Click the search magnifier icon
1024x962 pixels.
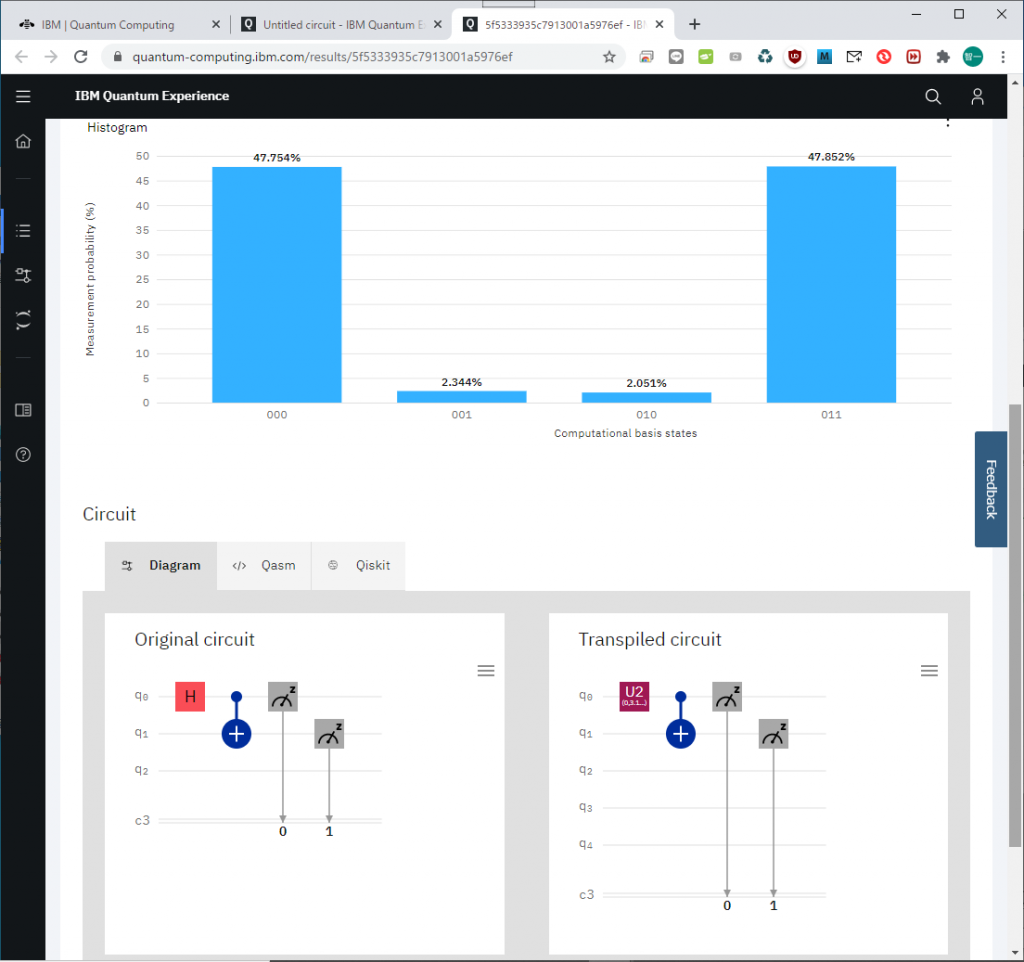933,96
